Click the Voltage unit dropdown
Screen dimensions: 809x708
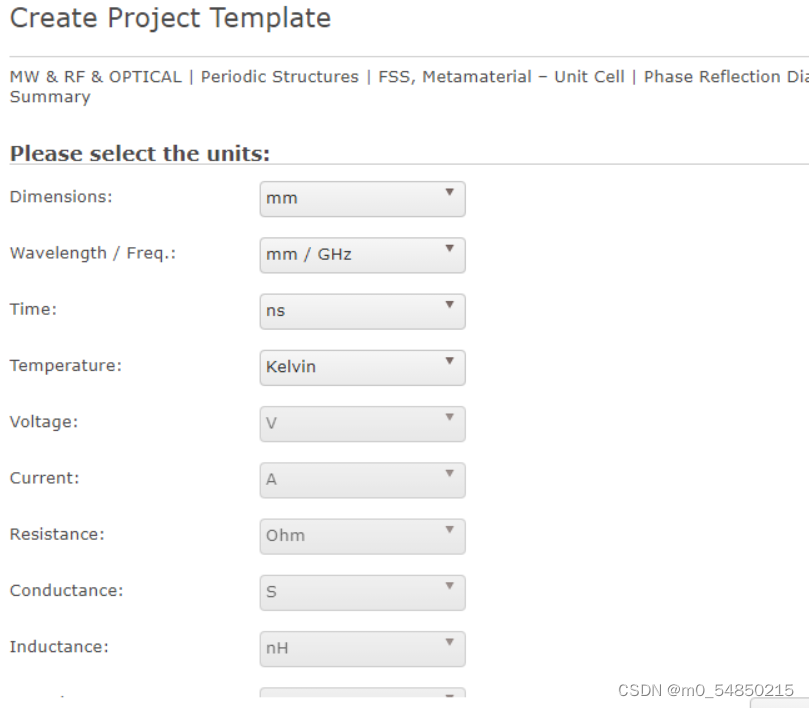pyautogui.click(x=361, y=423)
